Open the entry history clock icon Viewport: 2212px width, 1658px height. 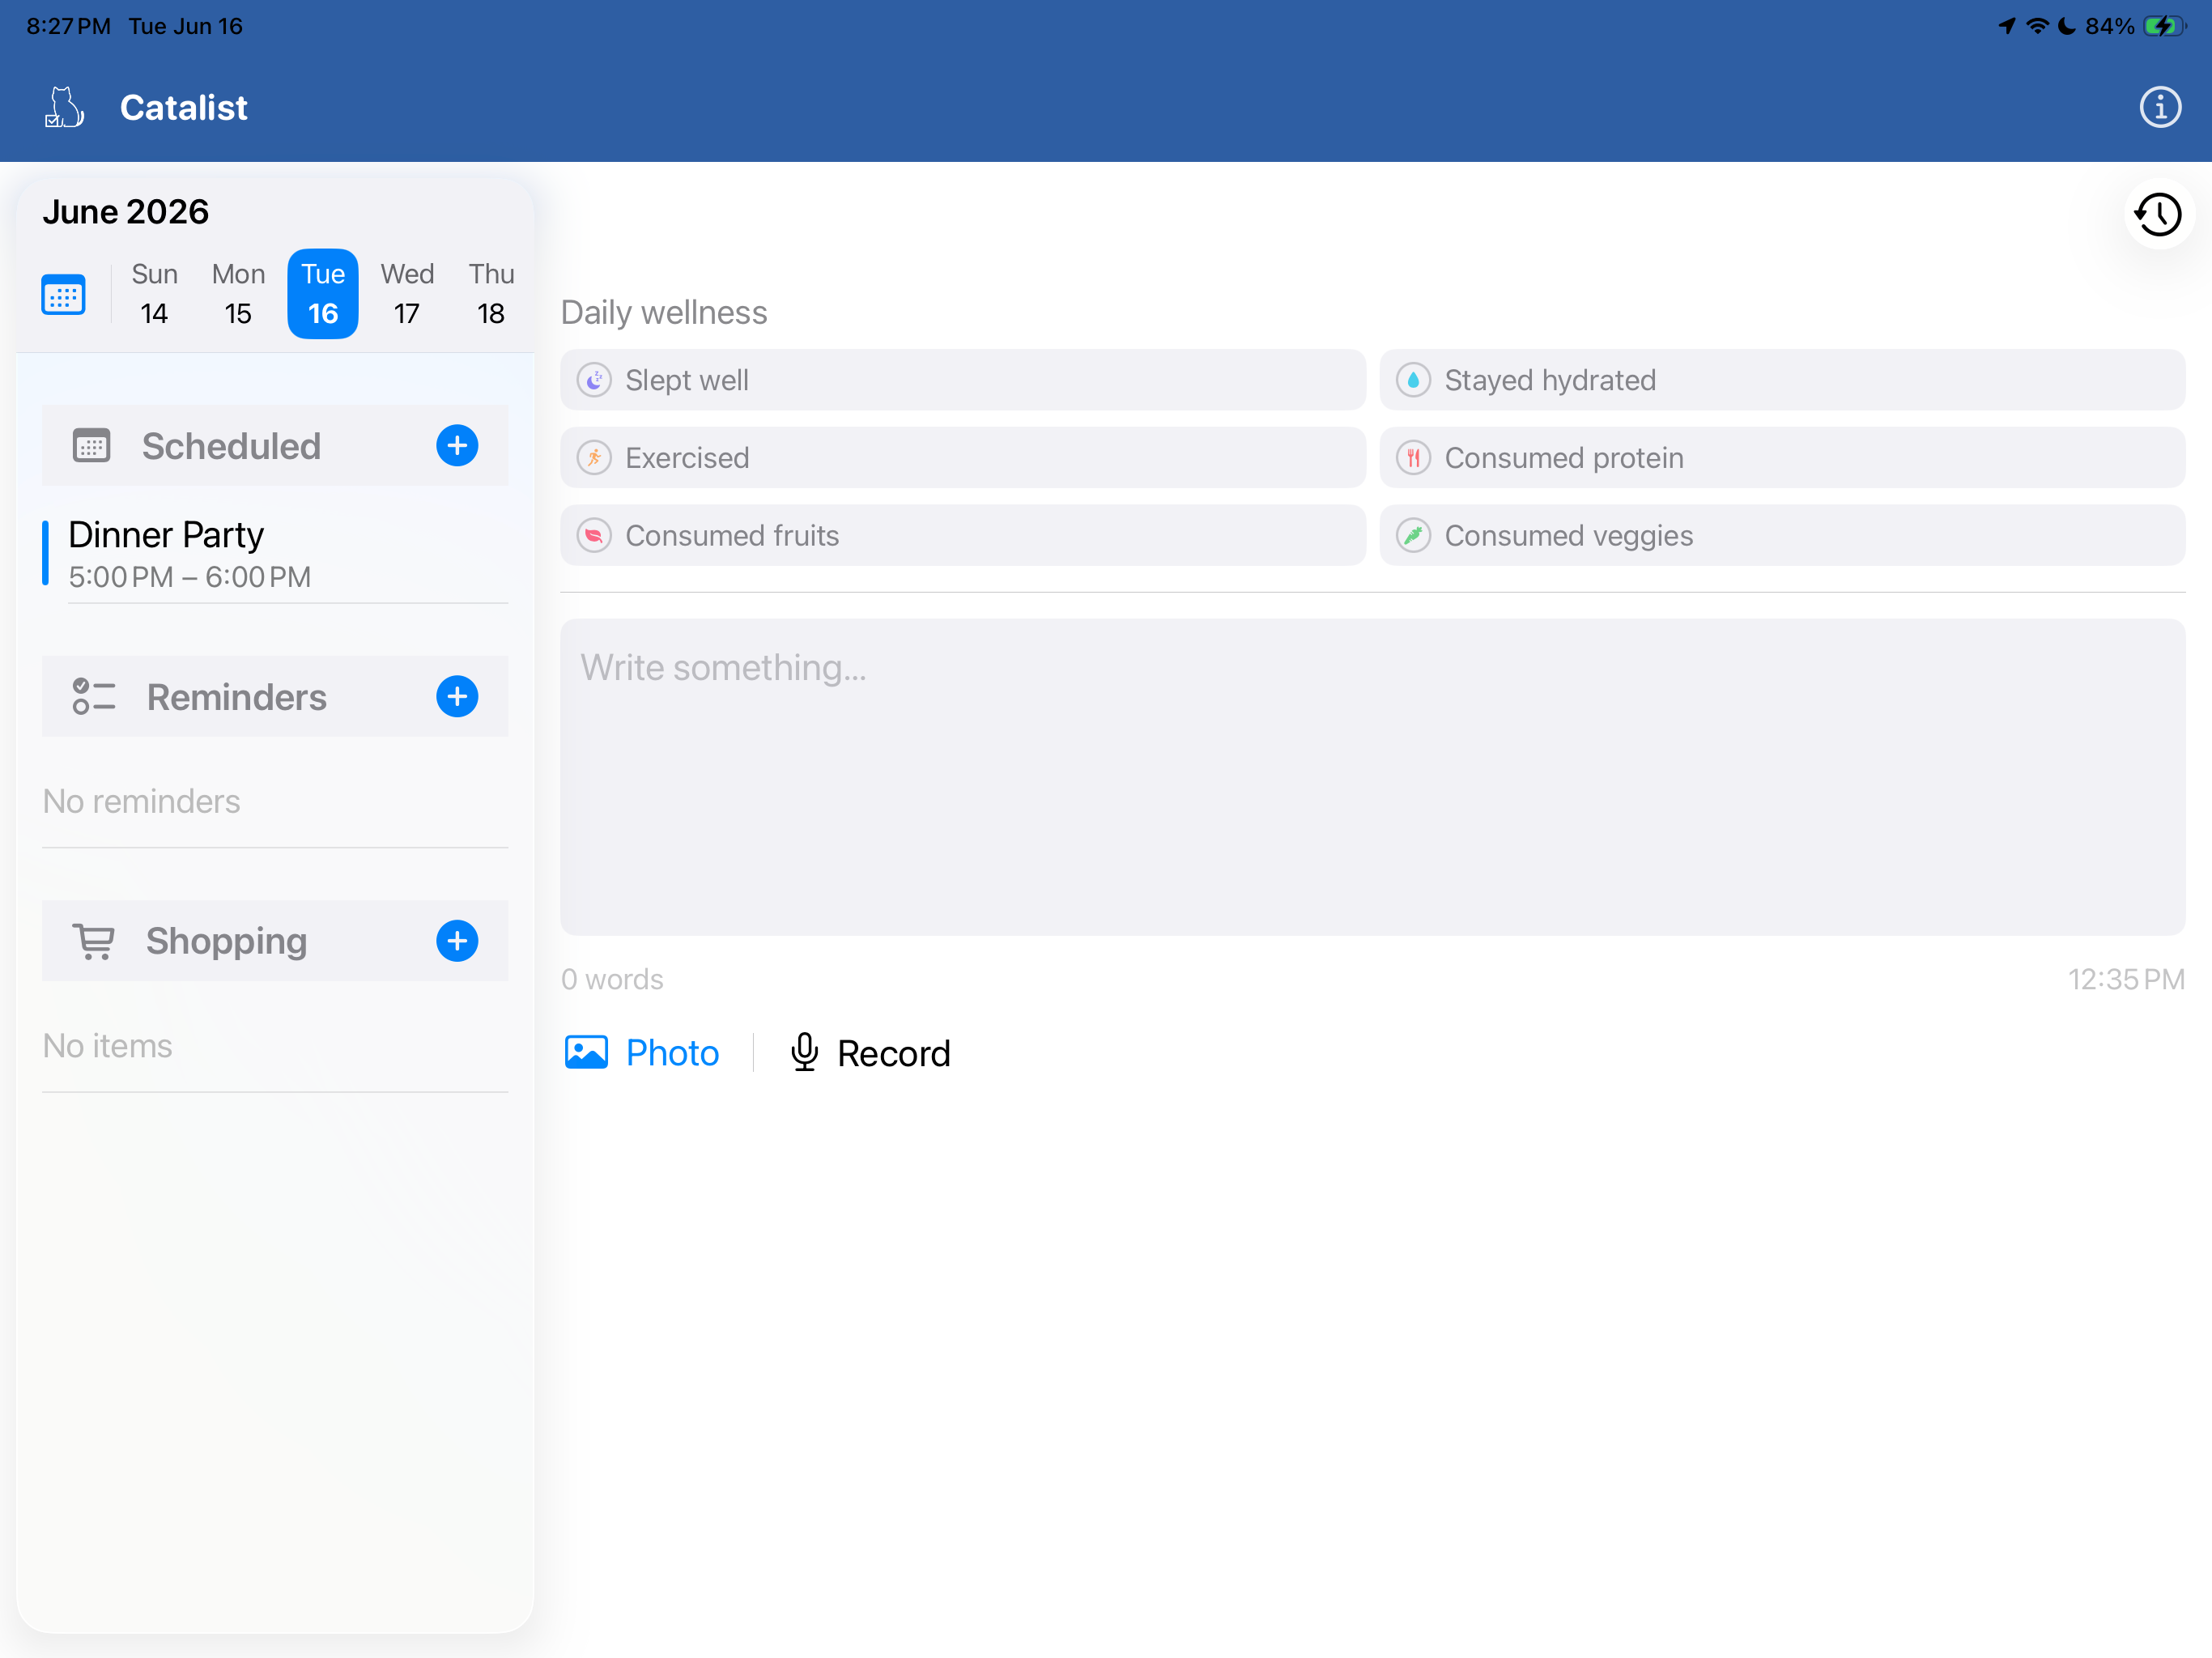tap(2159, 214)
